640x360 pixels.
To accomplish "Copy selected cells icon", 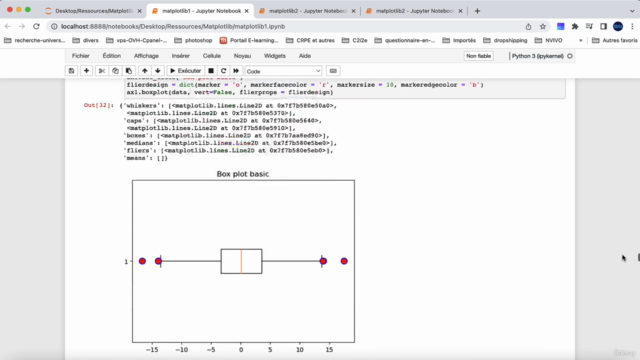I will point(116,71).
